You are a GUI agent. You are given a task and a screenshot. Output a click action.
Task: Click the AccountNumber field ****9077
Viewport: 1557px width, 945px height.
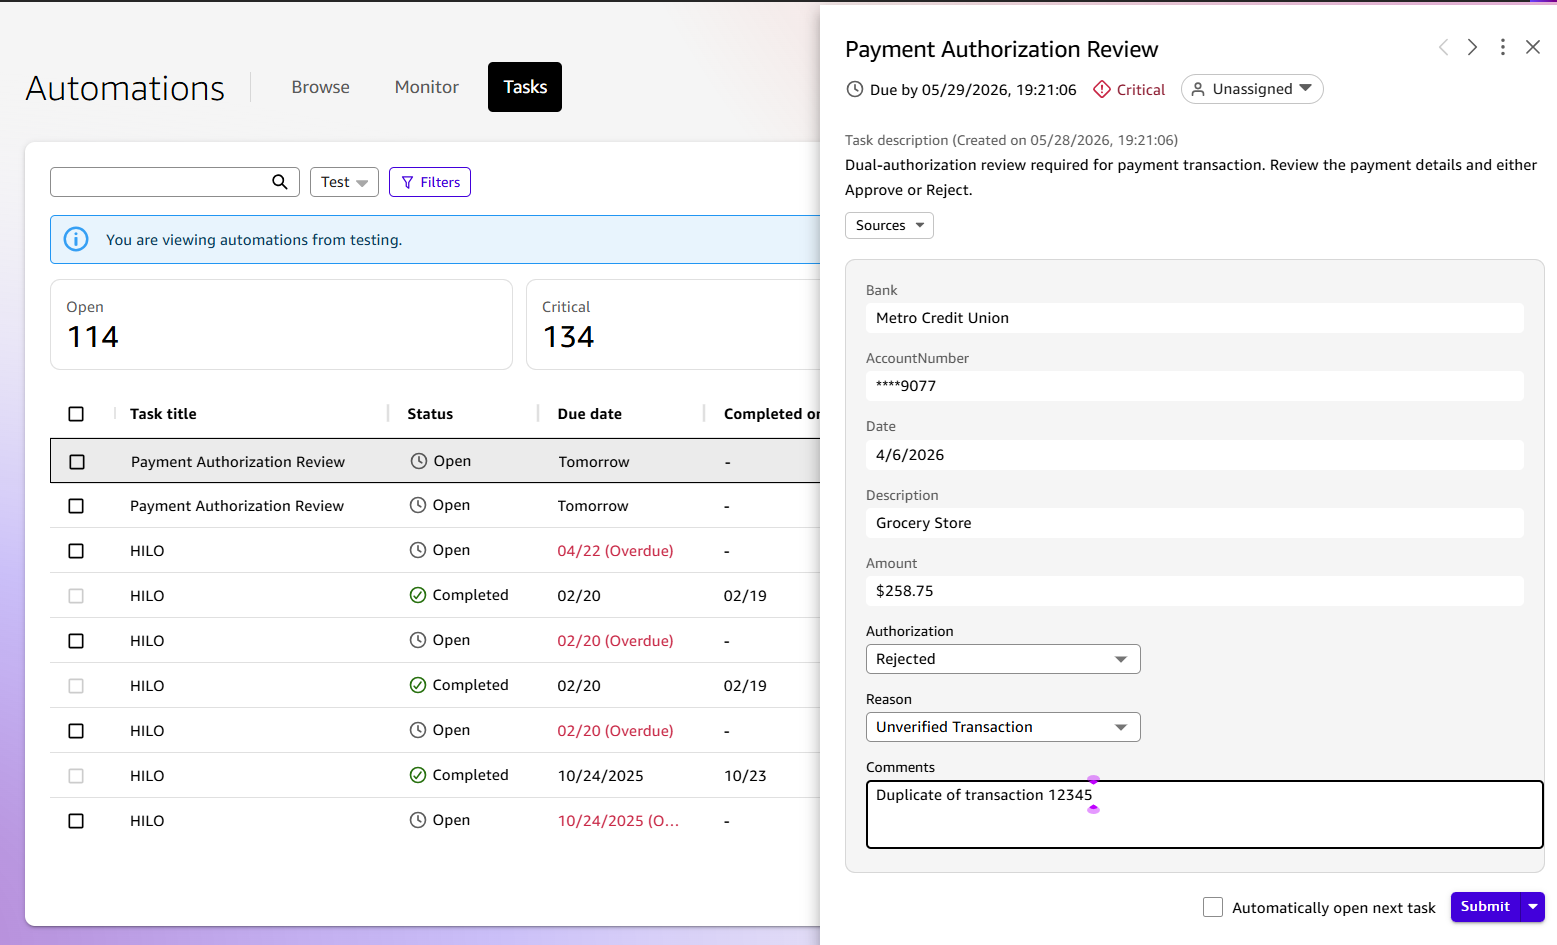1194,386
